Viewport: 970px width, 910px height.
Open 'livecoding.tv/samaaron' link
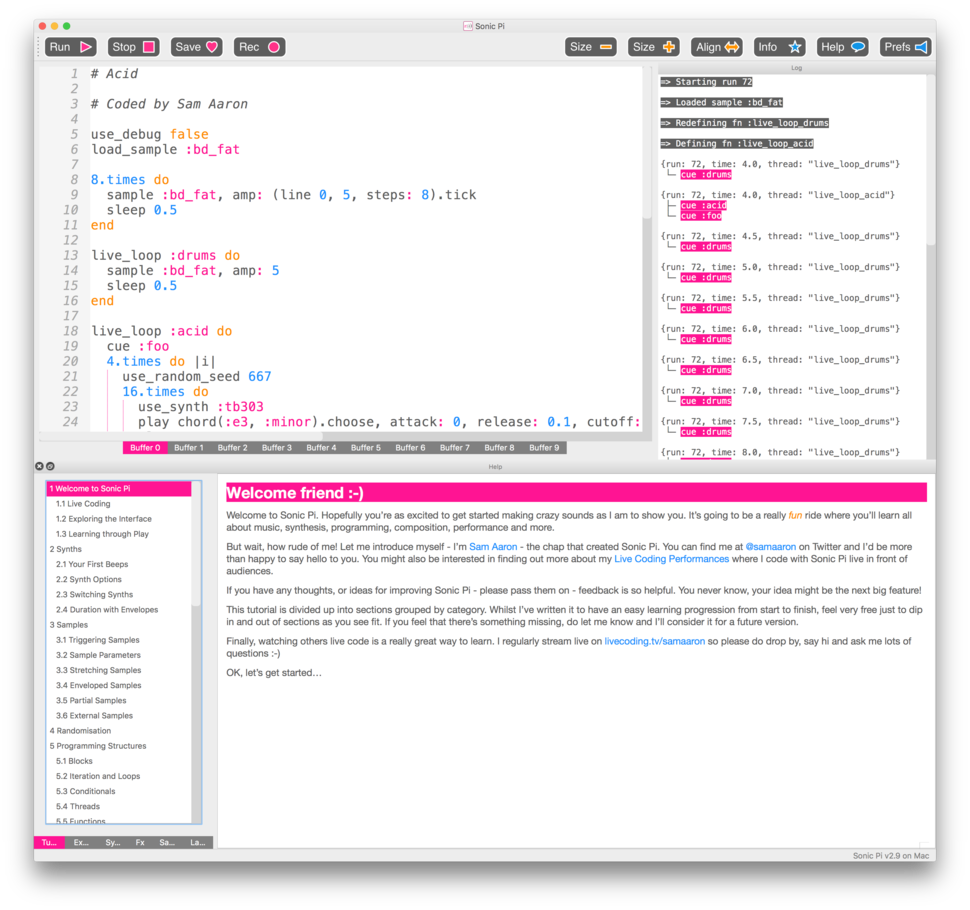(655, 642)
